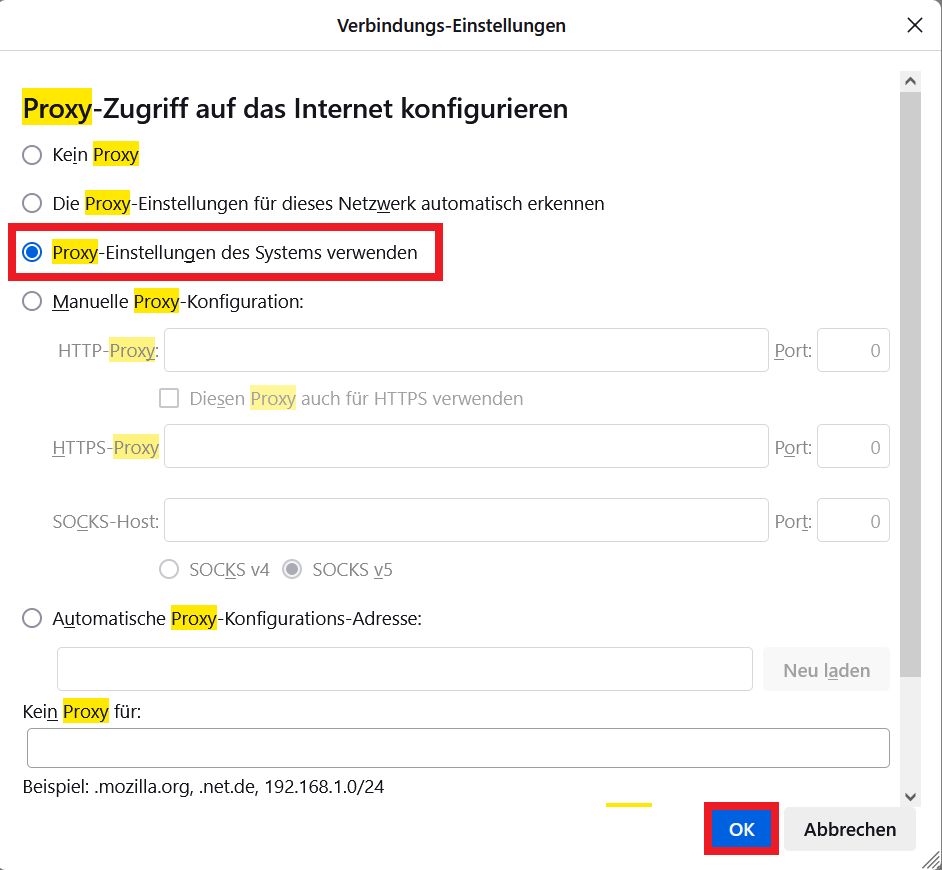
Task: Select the Kein Proxy radio option
Action: [x=32, y=155]
